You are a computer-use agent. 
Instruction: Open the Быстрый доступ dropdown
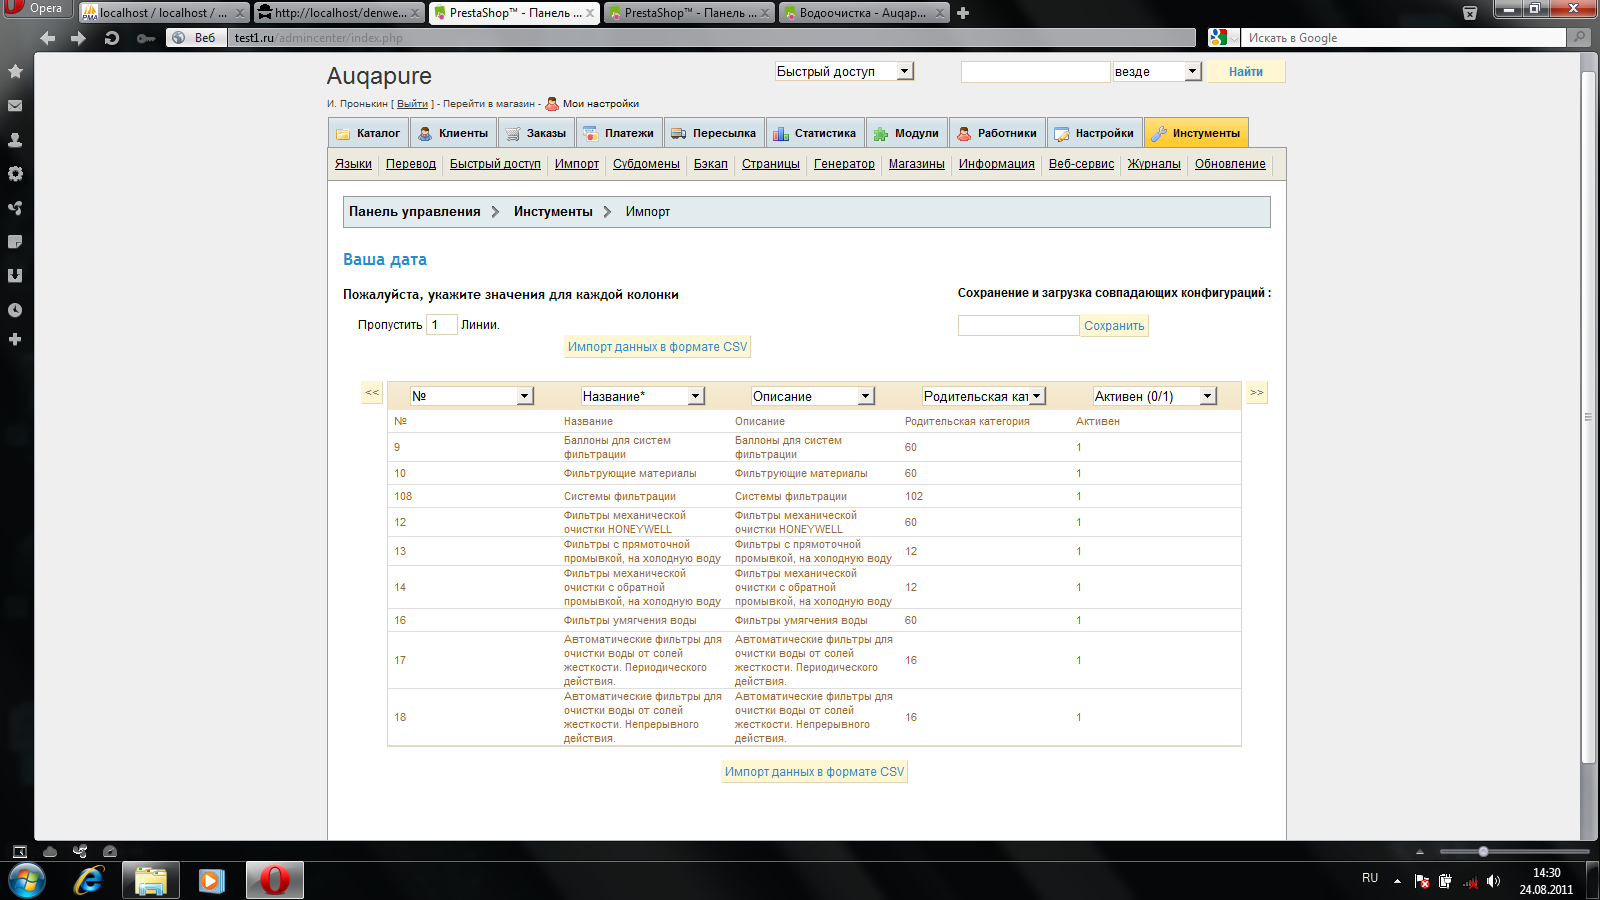(x=845, y=72)
